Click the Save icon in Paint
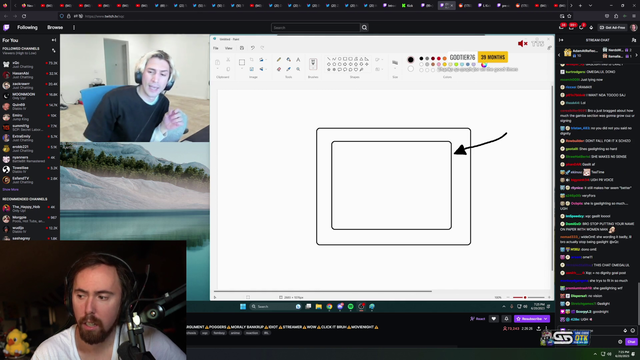Screen dimensions: 640x360 pyautogui.click(x=242, y=48)
